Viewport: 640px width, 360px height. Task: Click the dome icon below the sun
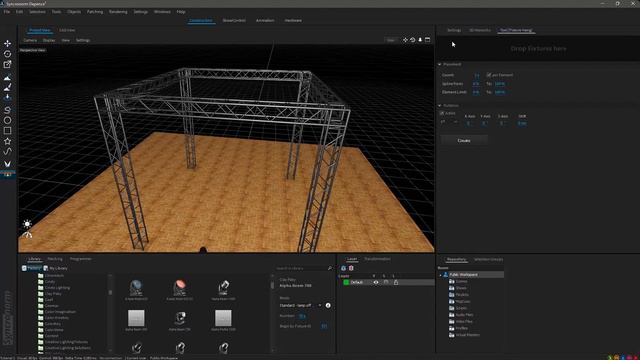(x=27, y=235)
